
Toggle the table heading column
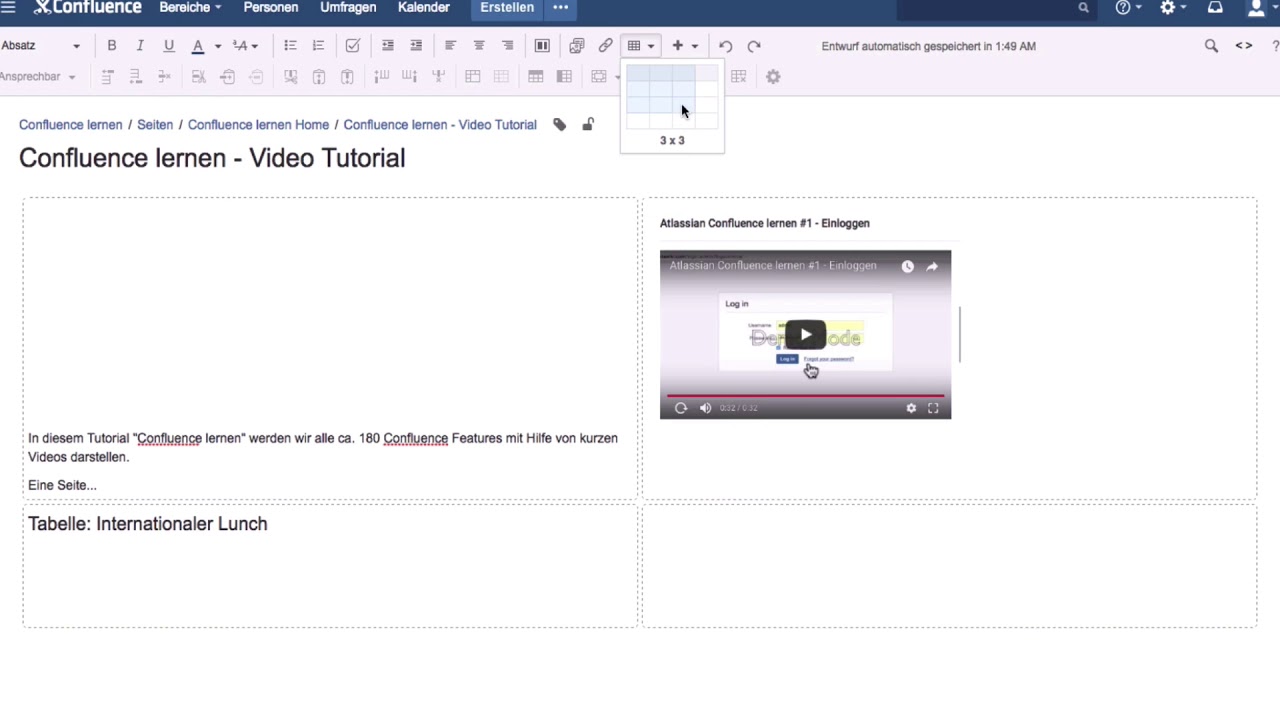pos(564,77)
